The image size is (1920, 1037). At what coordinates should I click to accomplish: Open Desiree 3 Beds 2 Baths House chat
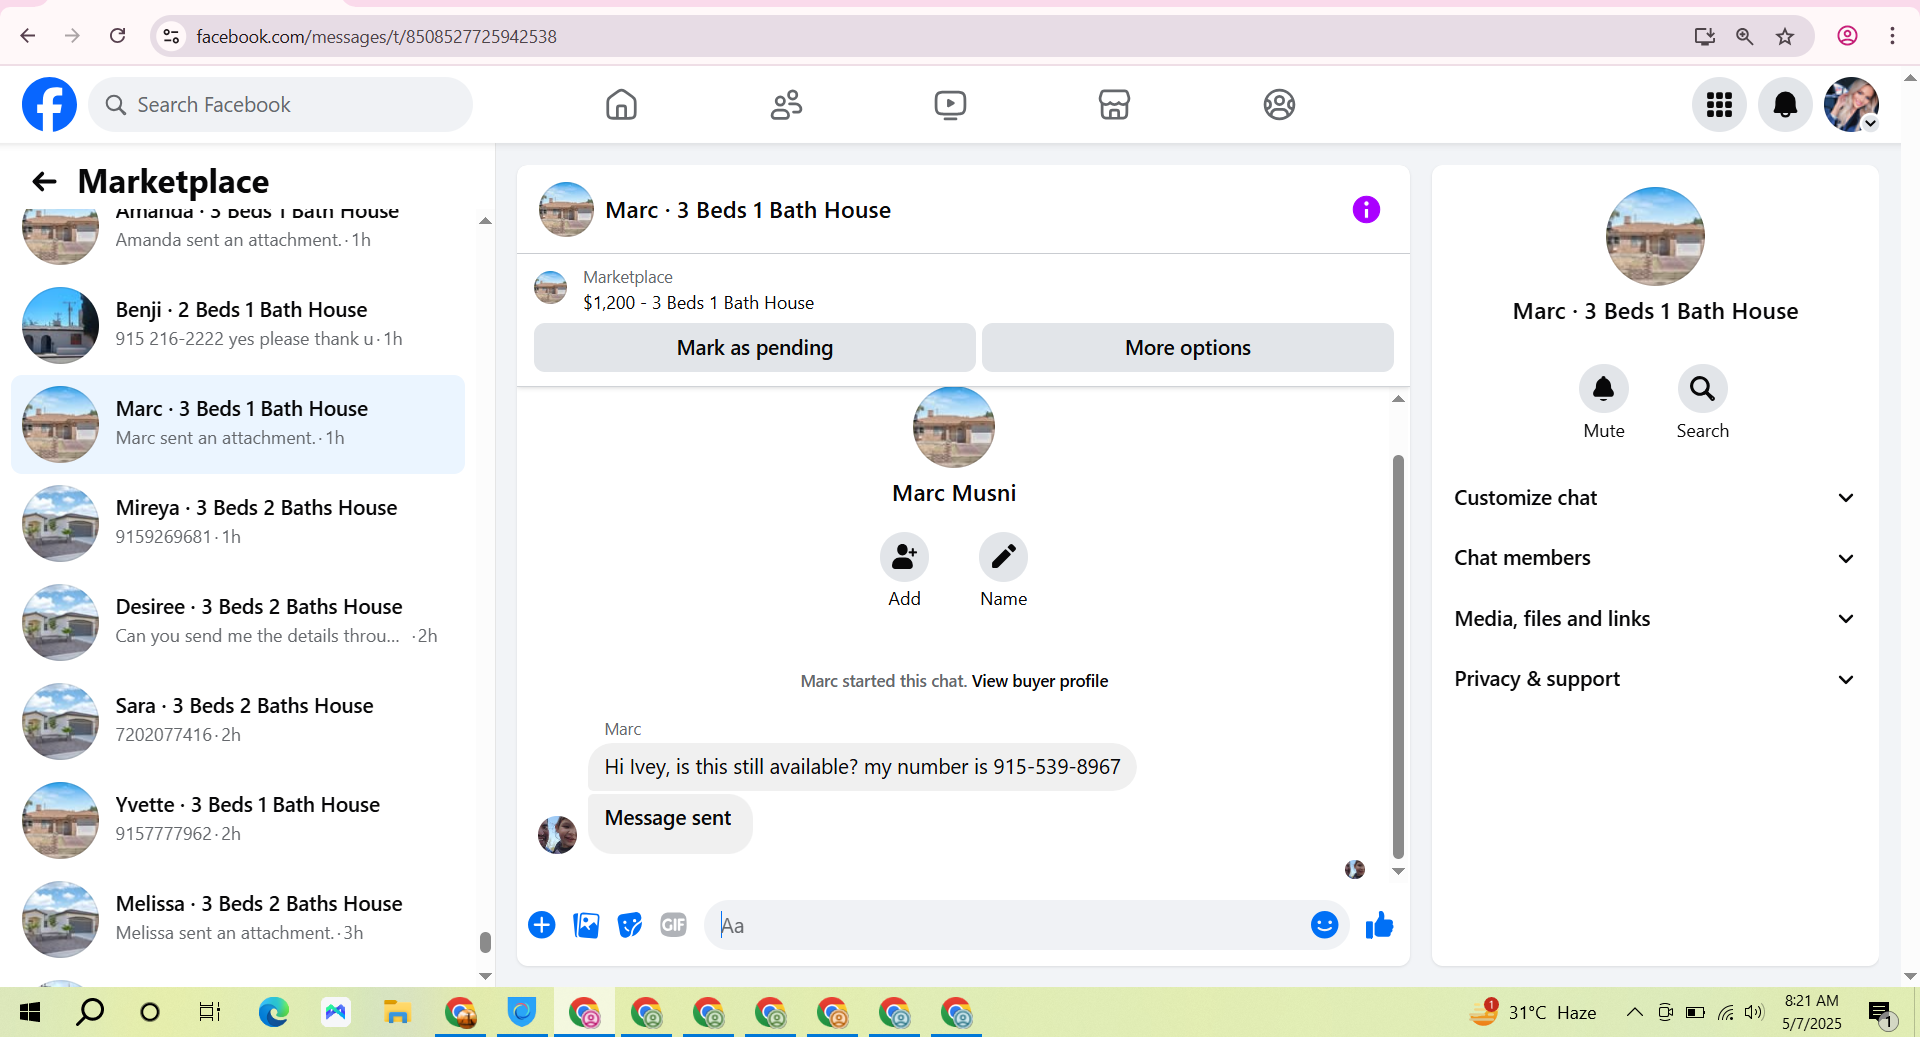coord(238,622)
